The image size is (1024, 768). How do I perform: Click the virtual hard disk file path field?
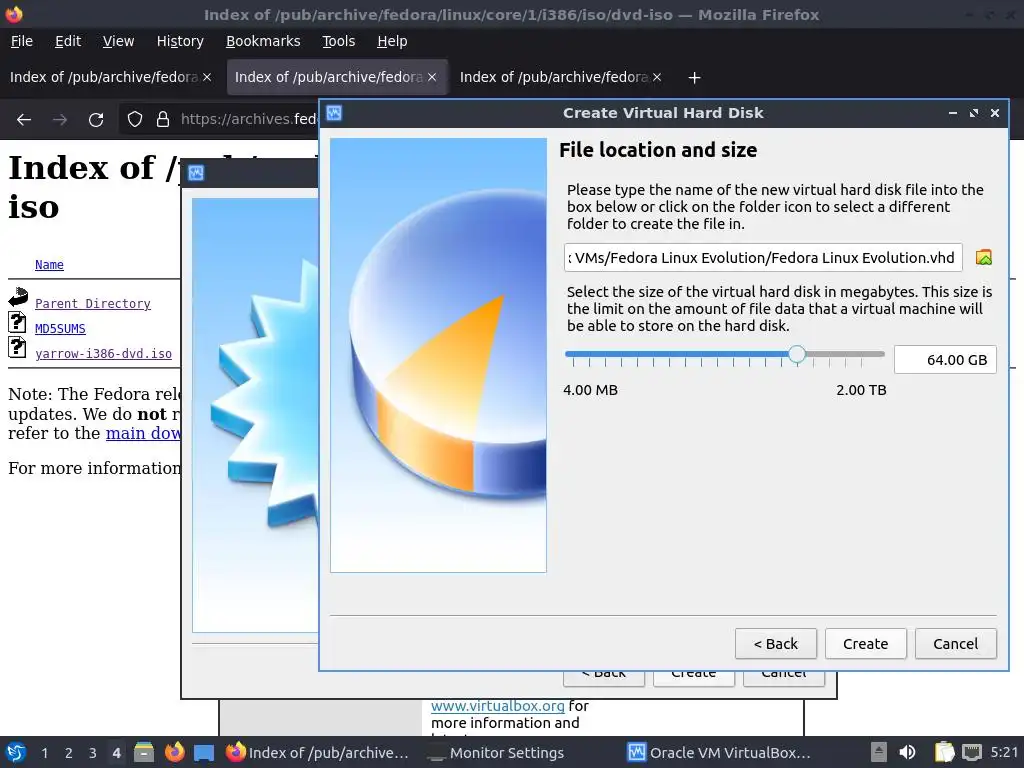763,257
